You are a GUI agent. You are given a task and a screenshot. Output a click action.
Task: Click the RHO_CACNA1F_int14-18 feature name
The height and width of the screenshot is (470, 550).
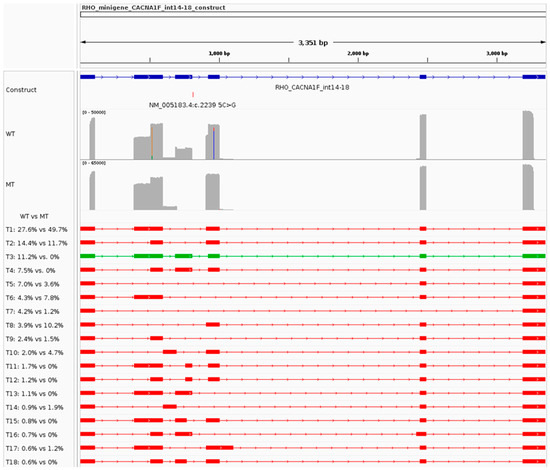tap(312, 87)
